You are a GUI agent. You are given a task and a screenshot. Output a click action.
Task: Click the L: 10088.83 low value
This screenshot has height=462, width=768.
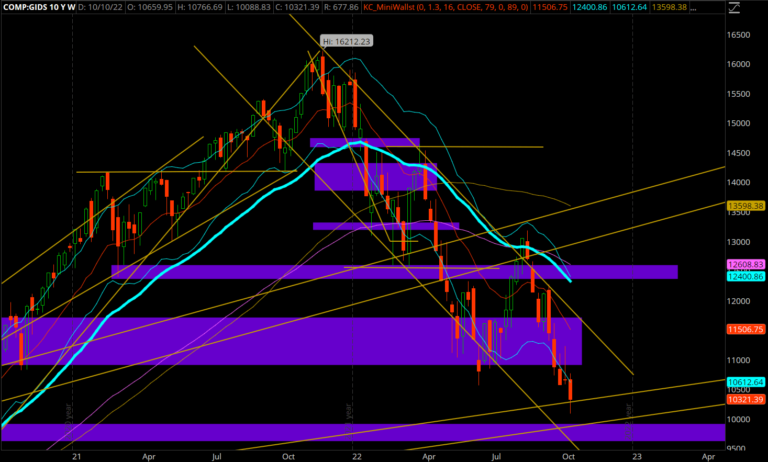pos(248,7)
